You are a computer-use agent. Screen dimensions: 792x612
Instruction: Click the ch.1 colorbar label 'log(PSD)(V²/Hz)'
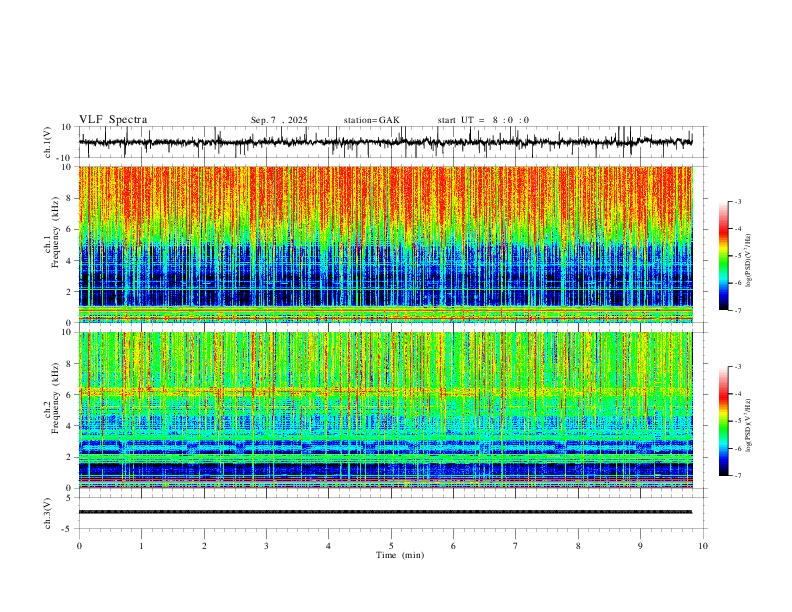748,261
